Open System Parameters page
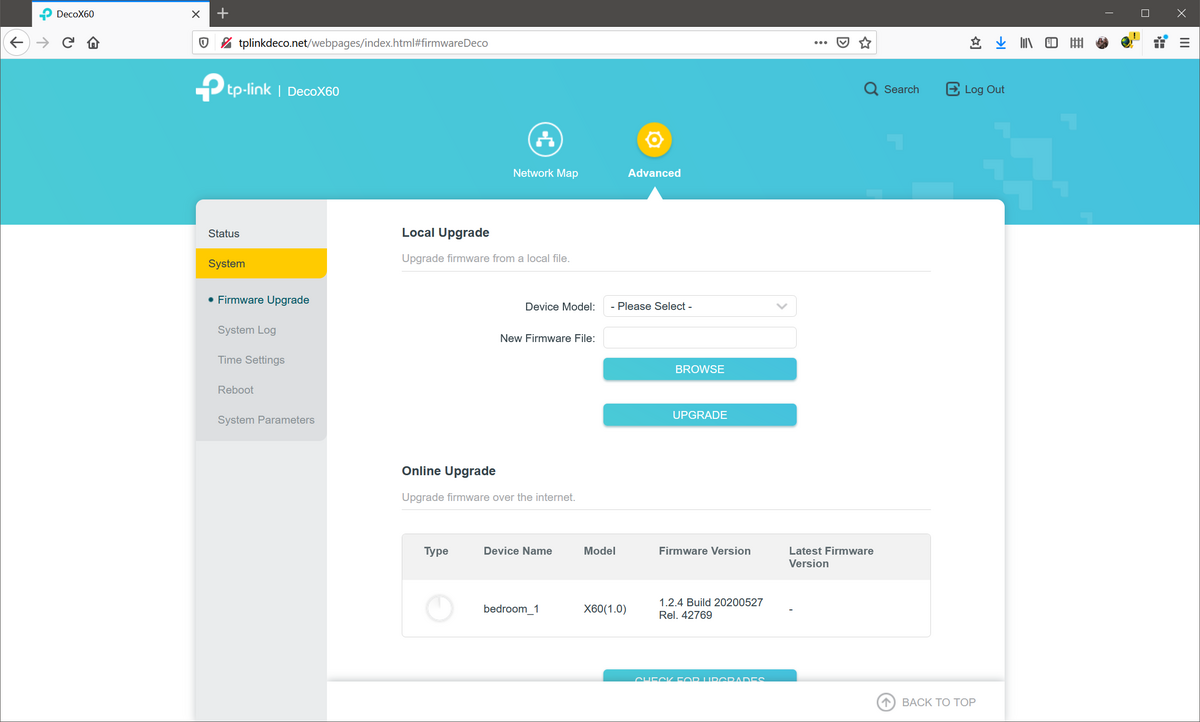The height and width of the screenshot is (722, 1200). coord(266,420)
